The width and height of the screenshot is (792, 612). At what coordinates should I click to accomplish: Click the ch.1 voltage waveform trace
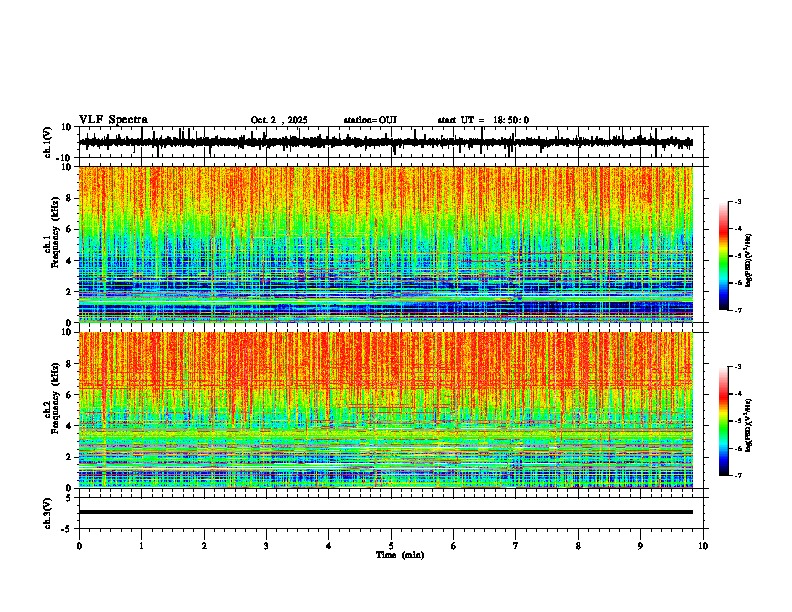click(385, 142)
